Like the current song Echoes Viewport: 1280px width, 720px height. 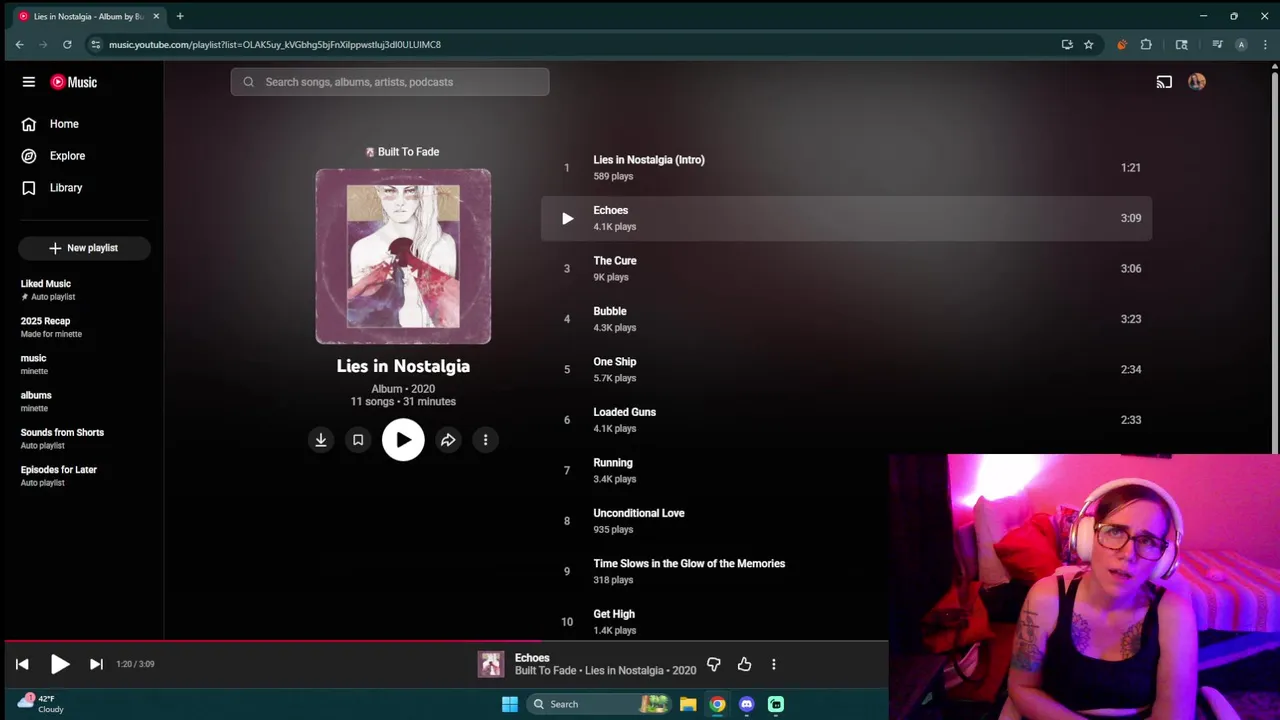[x=744, y=664]
